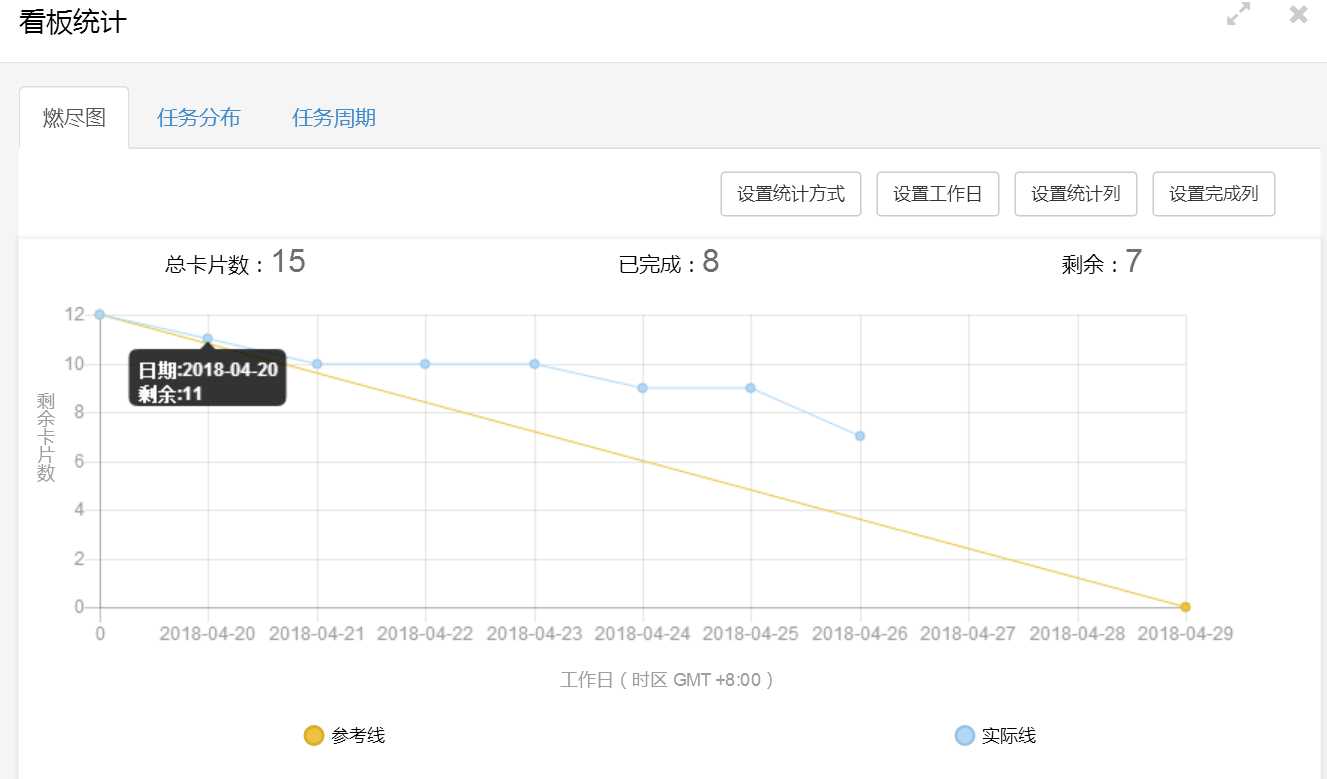This screenshot has height=779, width=1327.
Task: Click the data point for 2018-04-23
Action: click(x=534, y=364)
